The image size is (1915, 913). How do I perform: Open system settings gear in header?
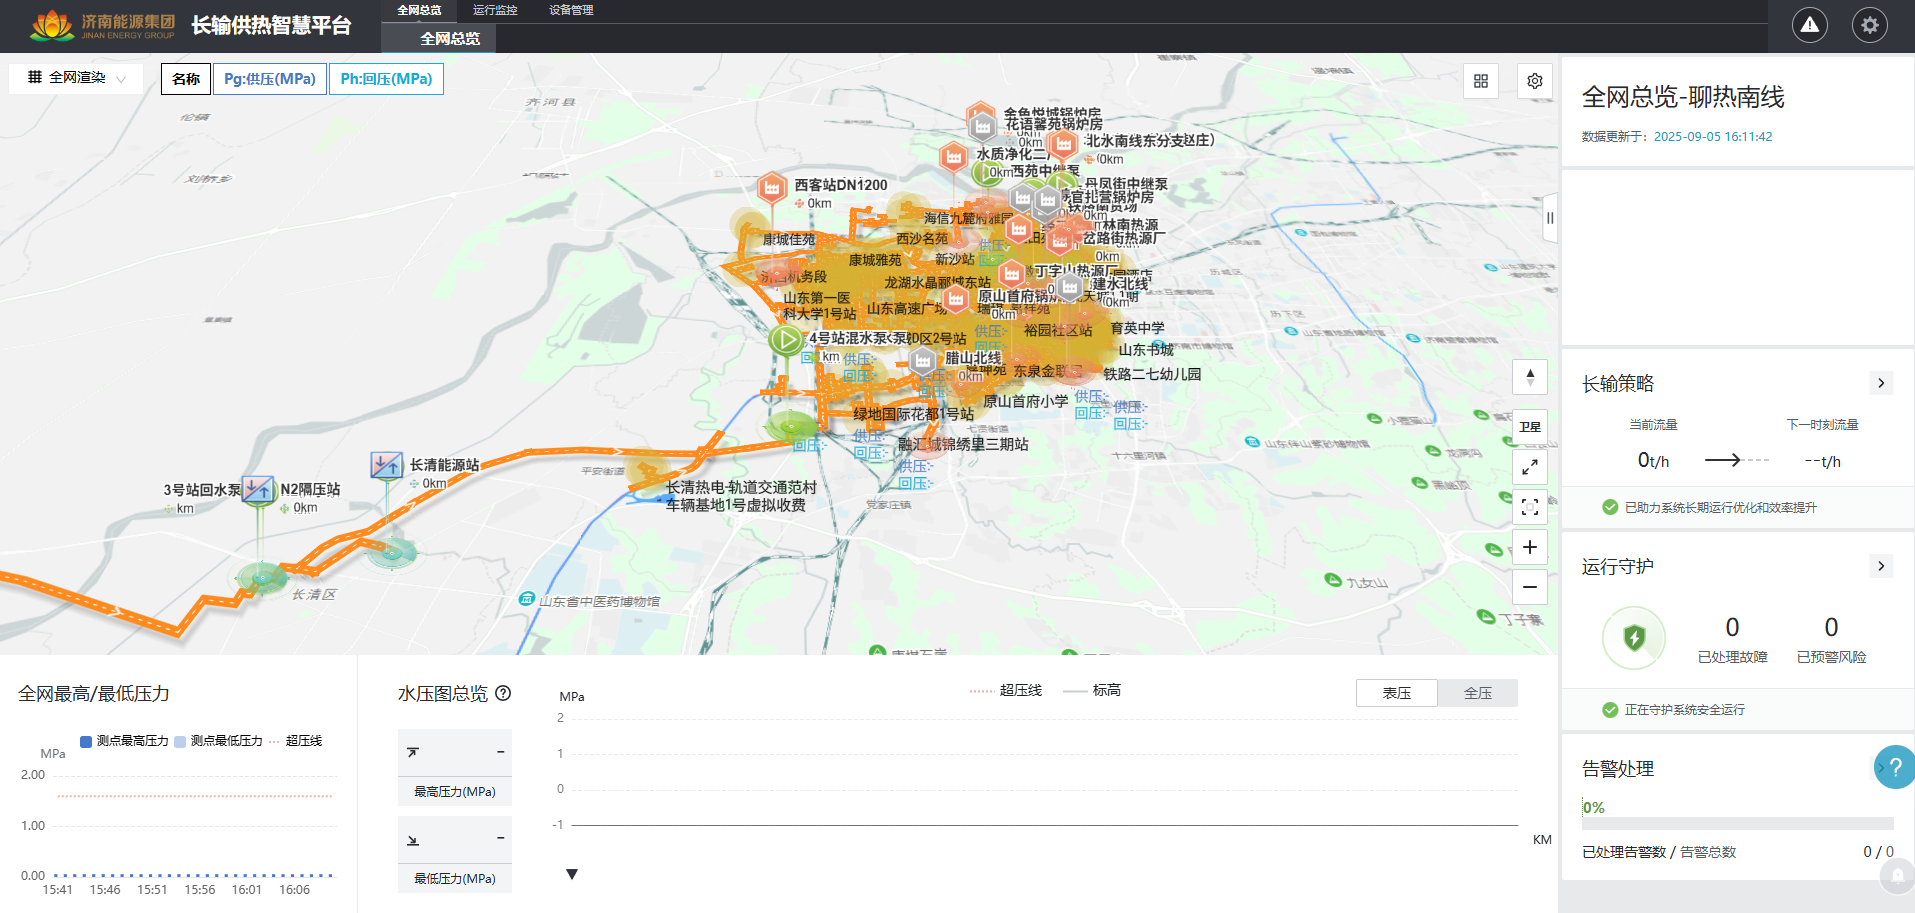pos(1869,25)
